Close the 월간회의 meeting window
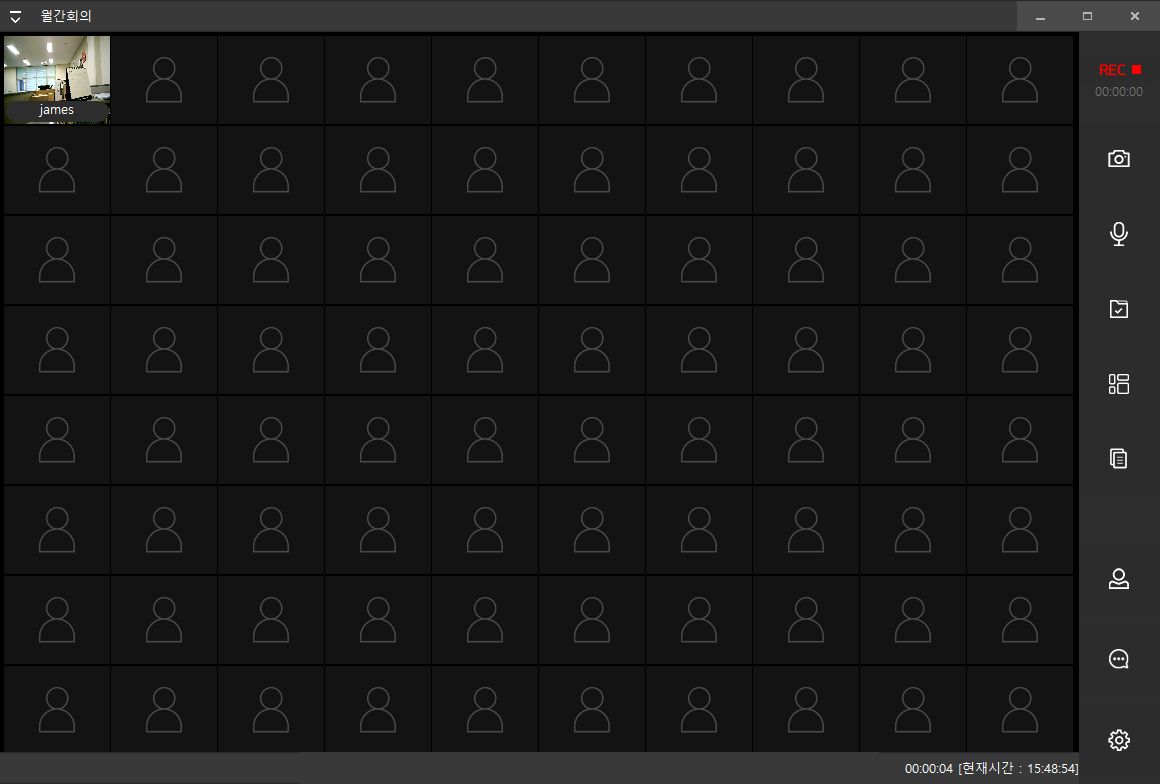The image size is (1160, 784). coord(1135,16)
